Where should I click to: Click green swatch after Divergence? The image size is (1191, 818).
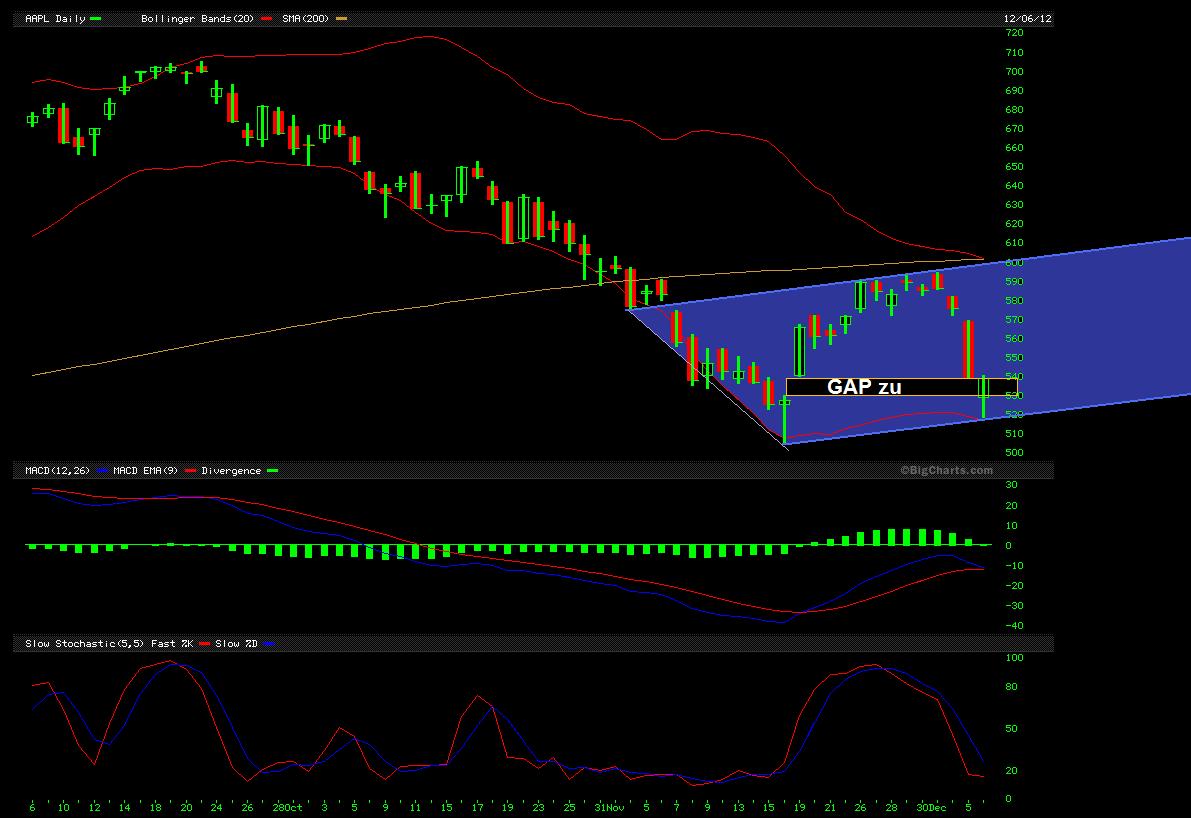[x=273, y=471]
